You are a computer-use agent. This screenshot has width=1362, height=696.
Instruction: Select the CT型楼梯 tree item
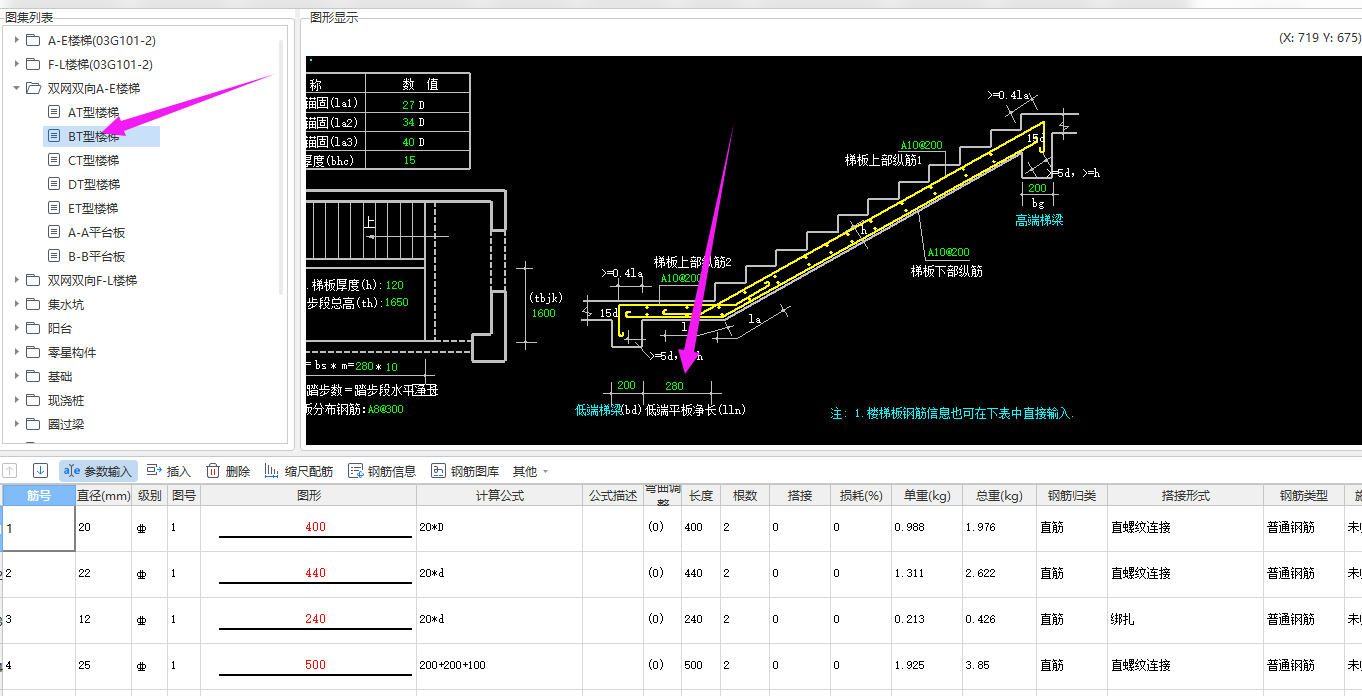94,160
